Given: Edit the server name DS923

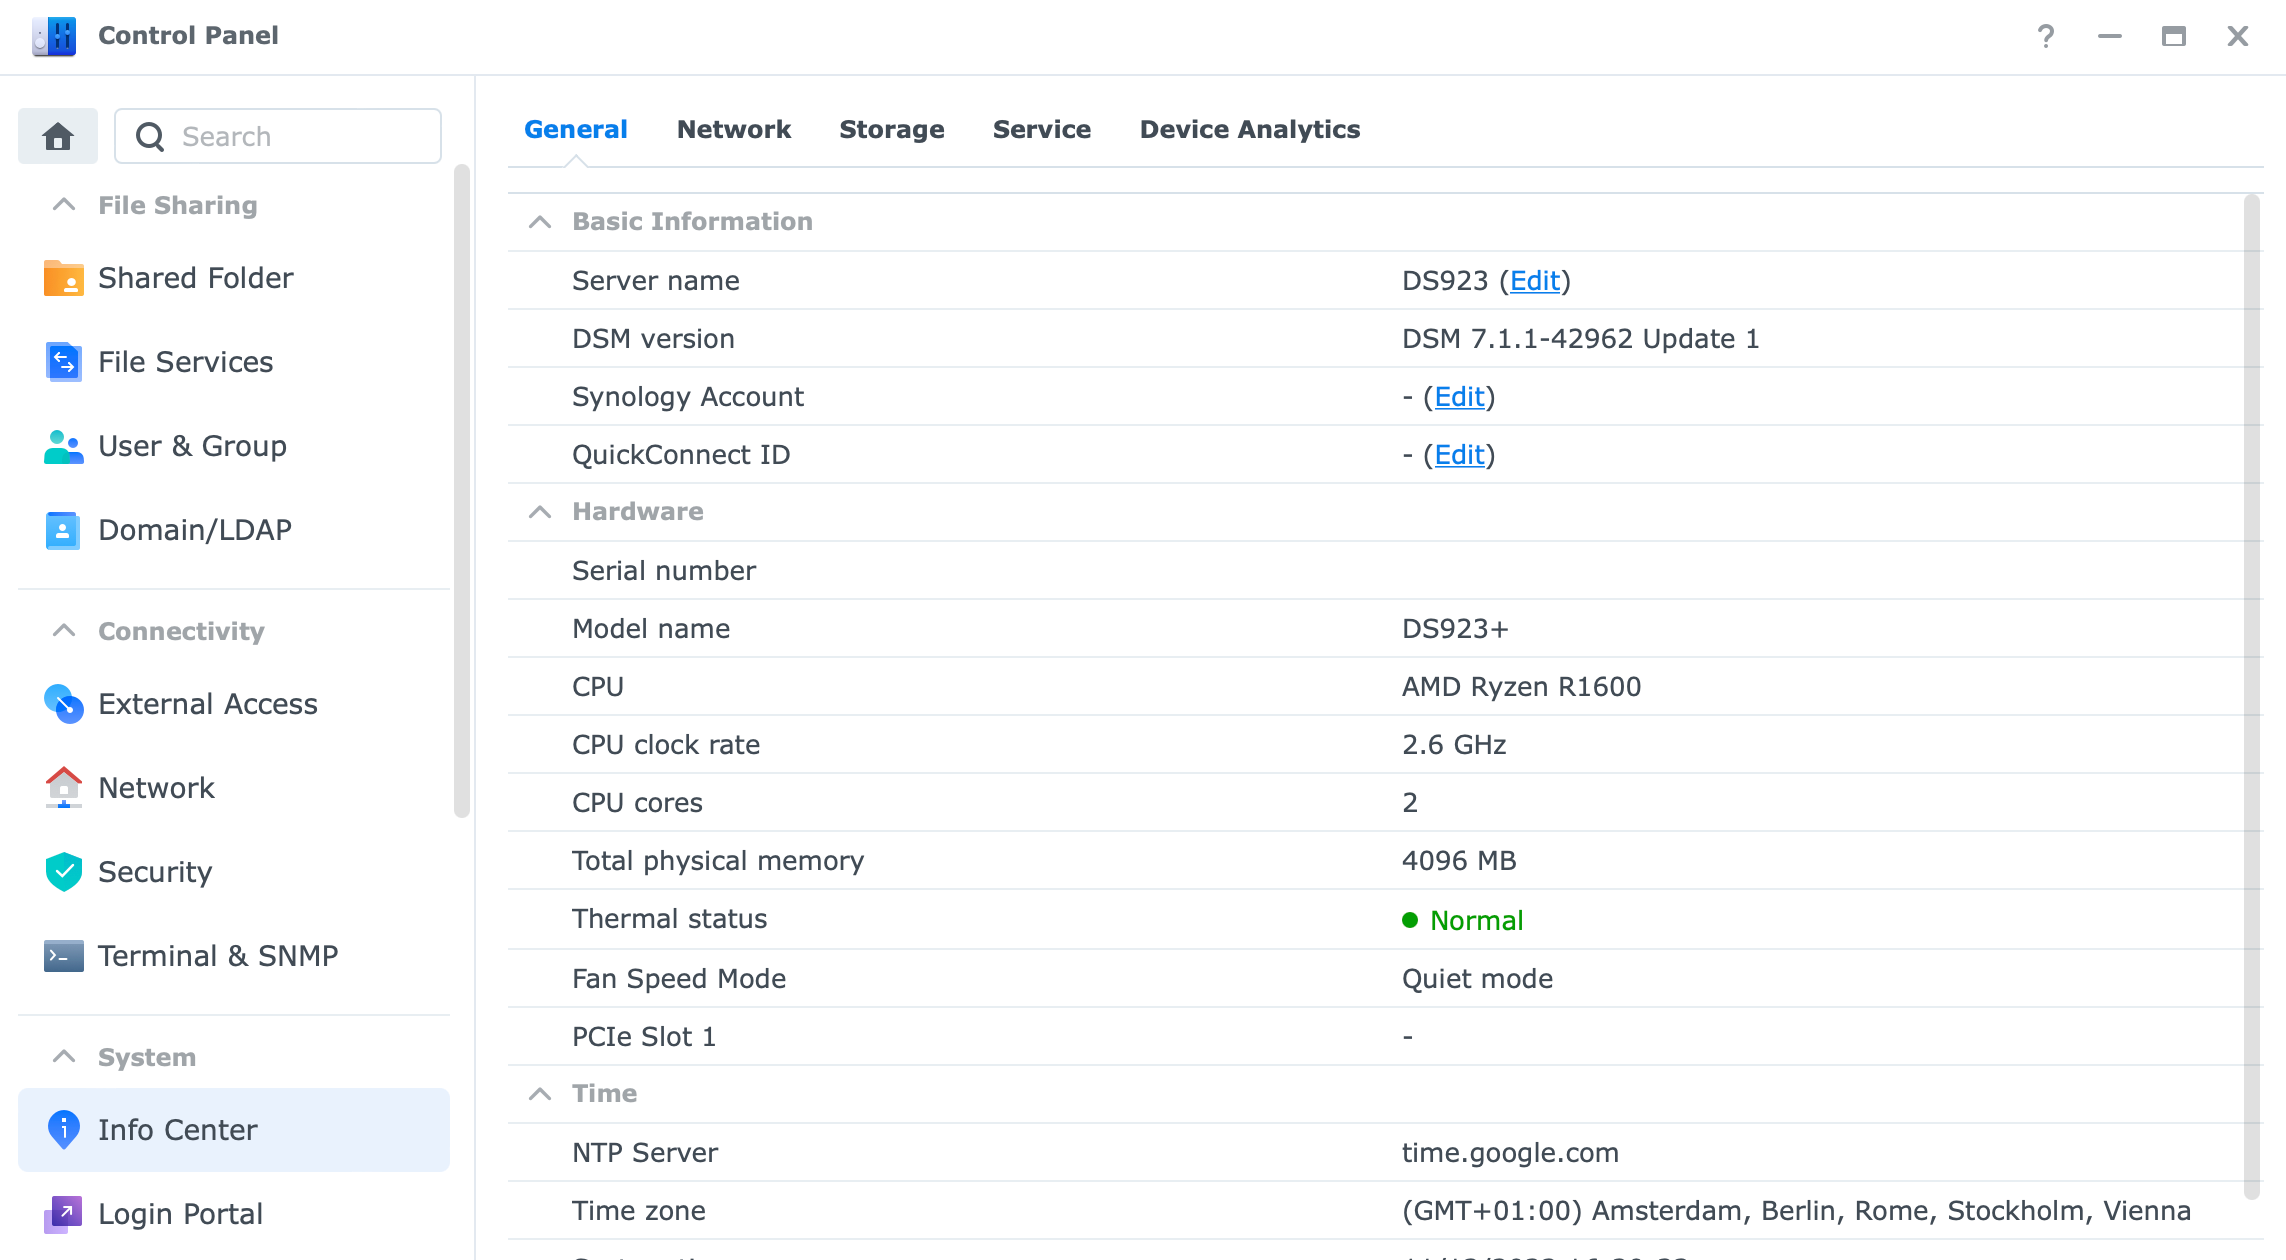Looking at the screenshot, I should click(1535, 281).
